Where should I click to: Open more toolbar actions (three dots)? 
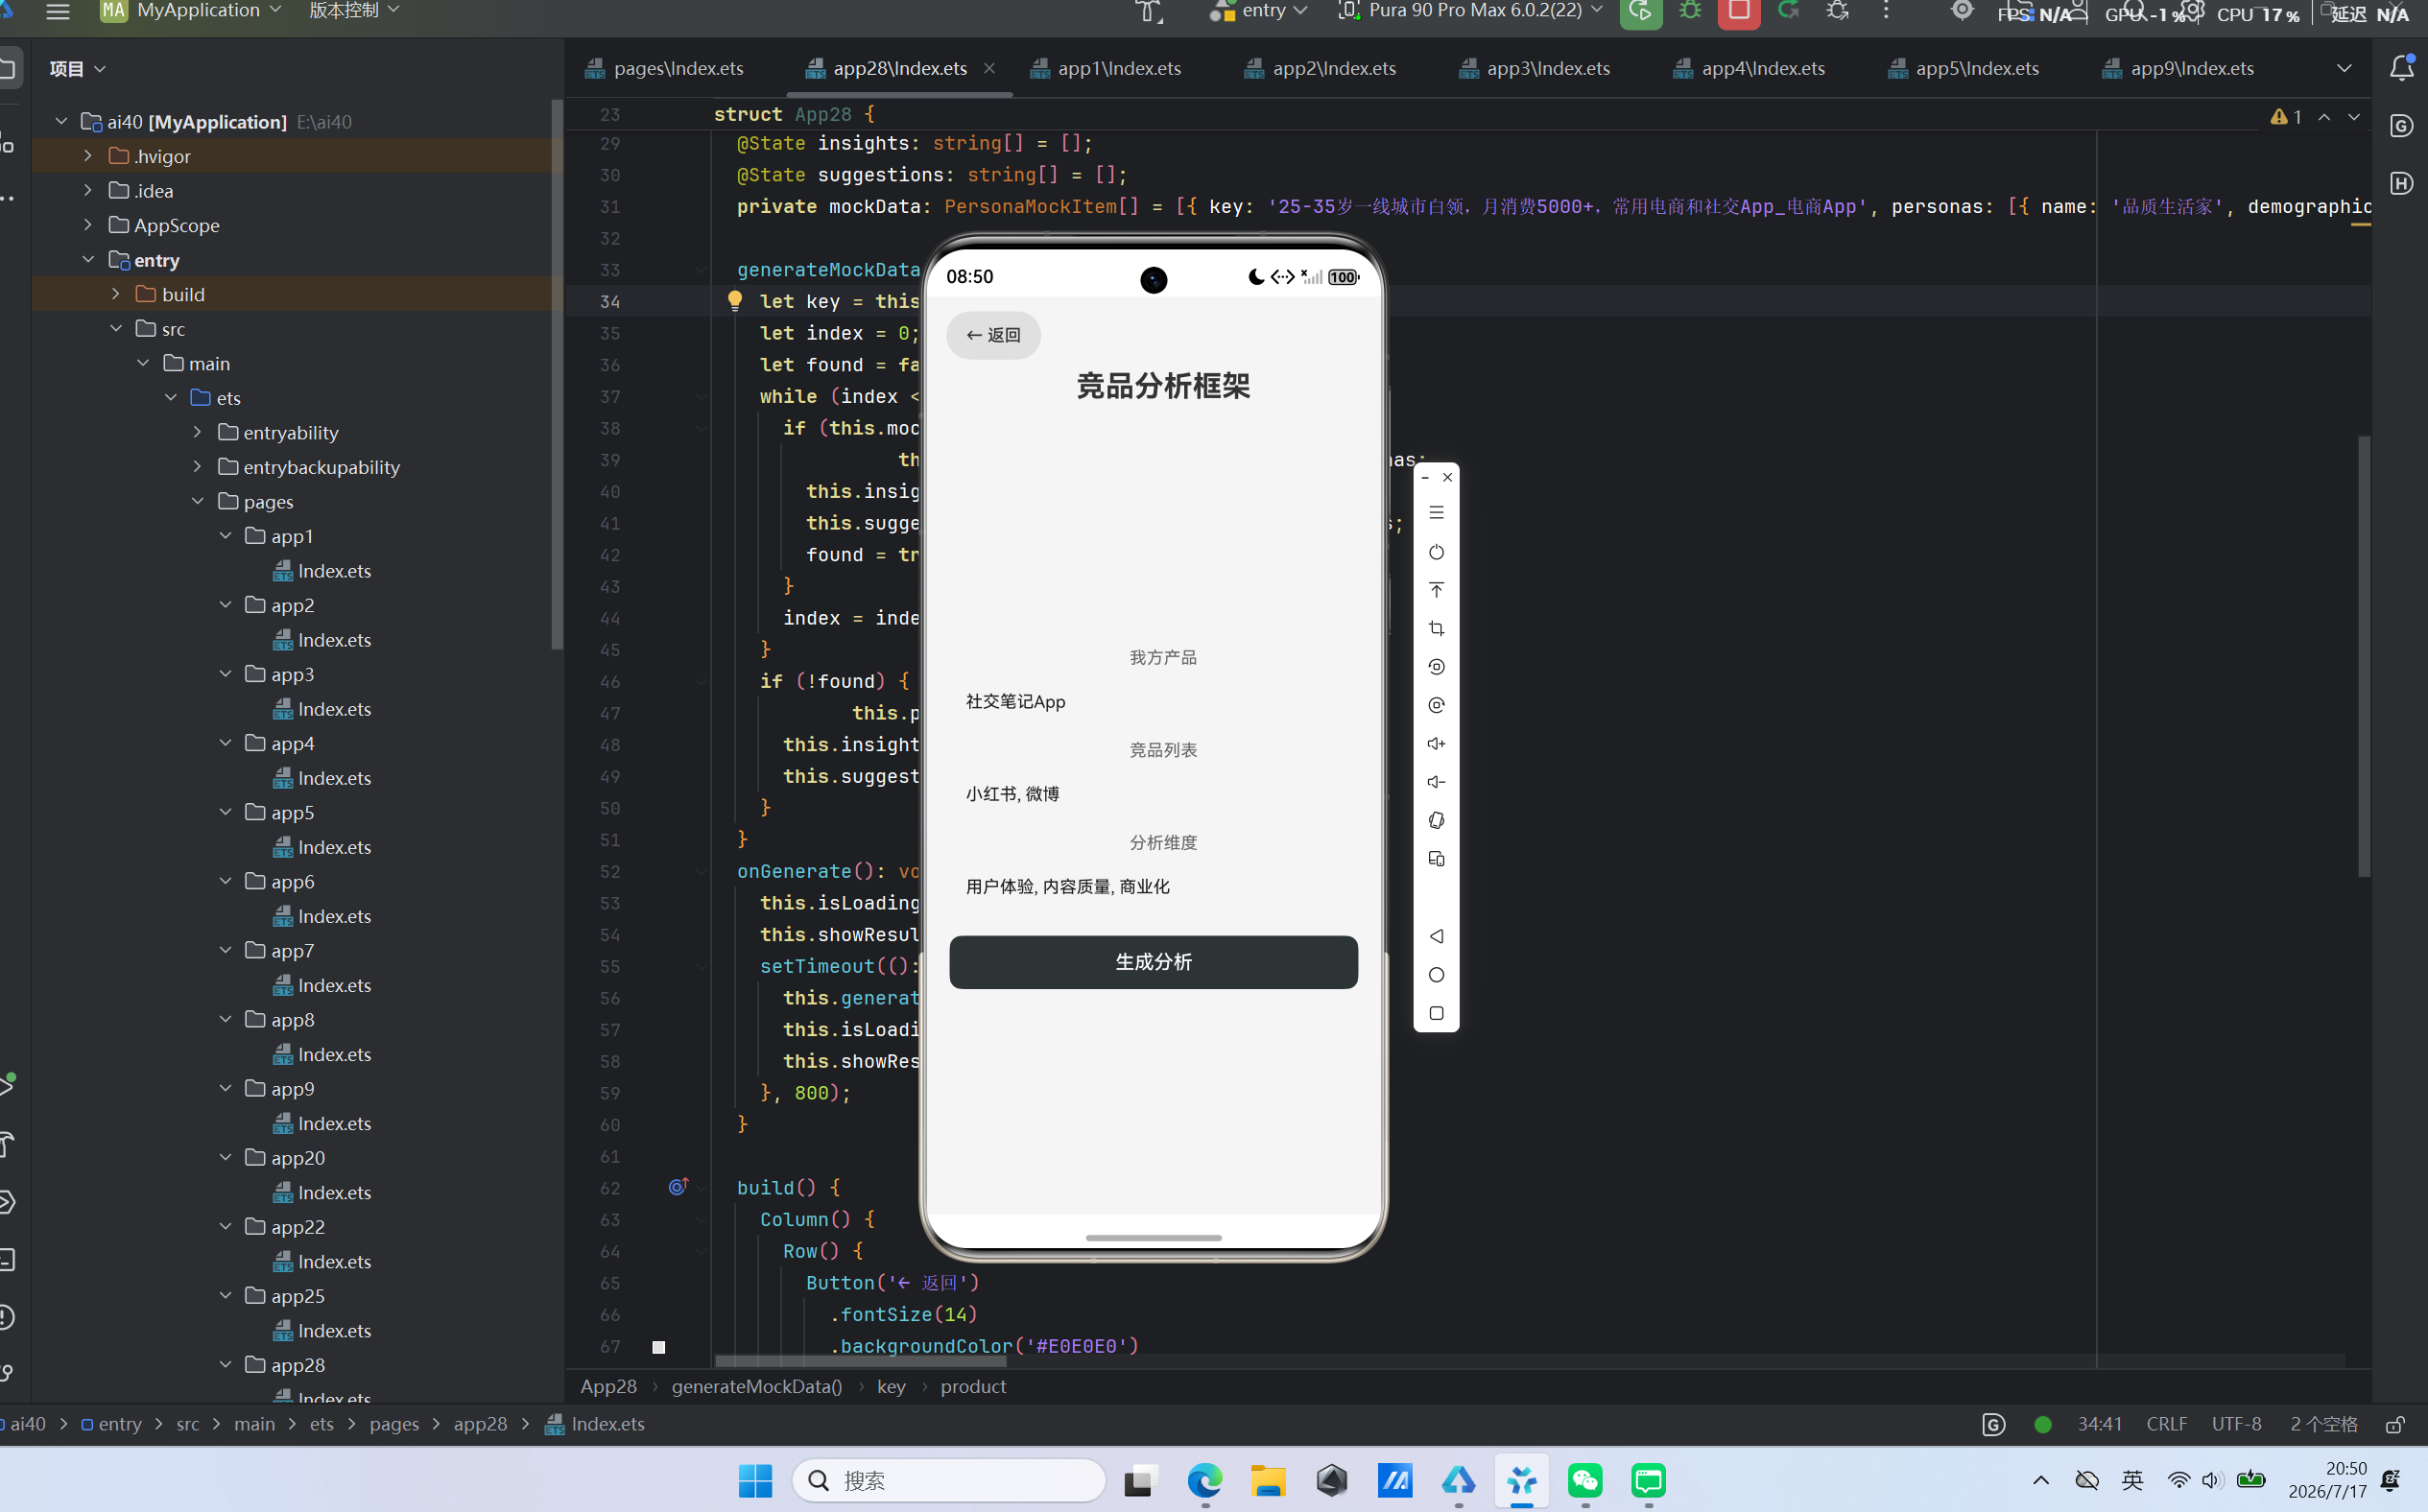click(x=1886, y=11)
